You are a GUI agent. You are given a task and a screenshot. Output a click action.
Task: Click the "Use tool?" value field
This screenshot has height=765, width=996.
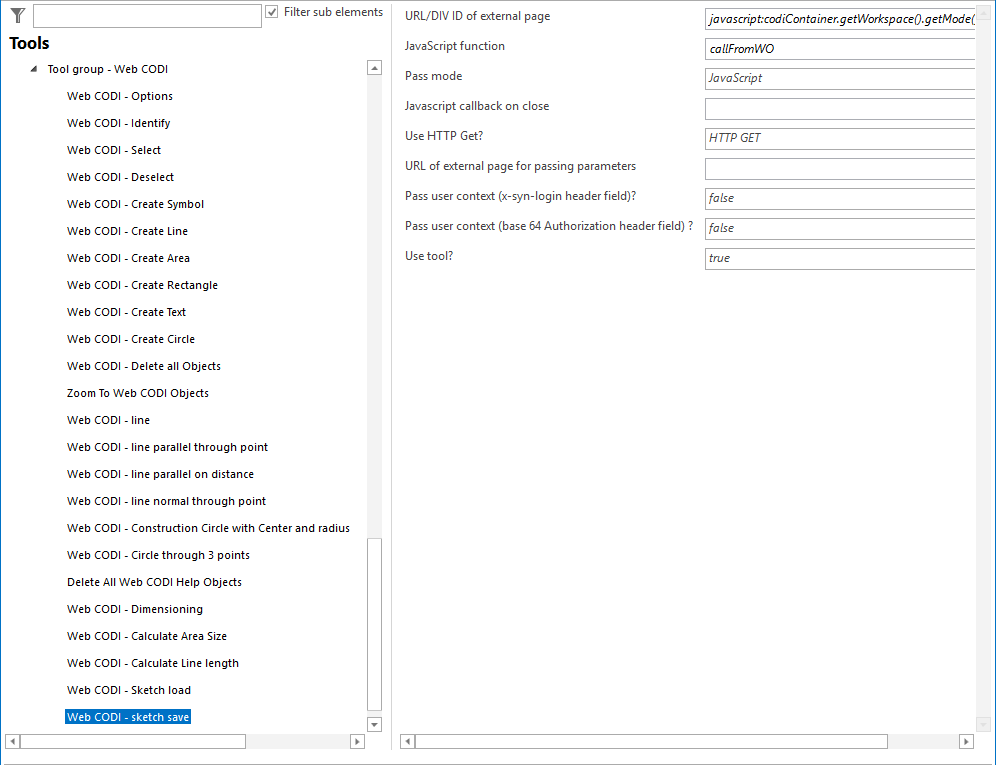pyautogui.click(x=840, y=258)
